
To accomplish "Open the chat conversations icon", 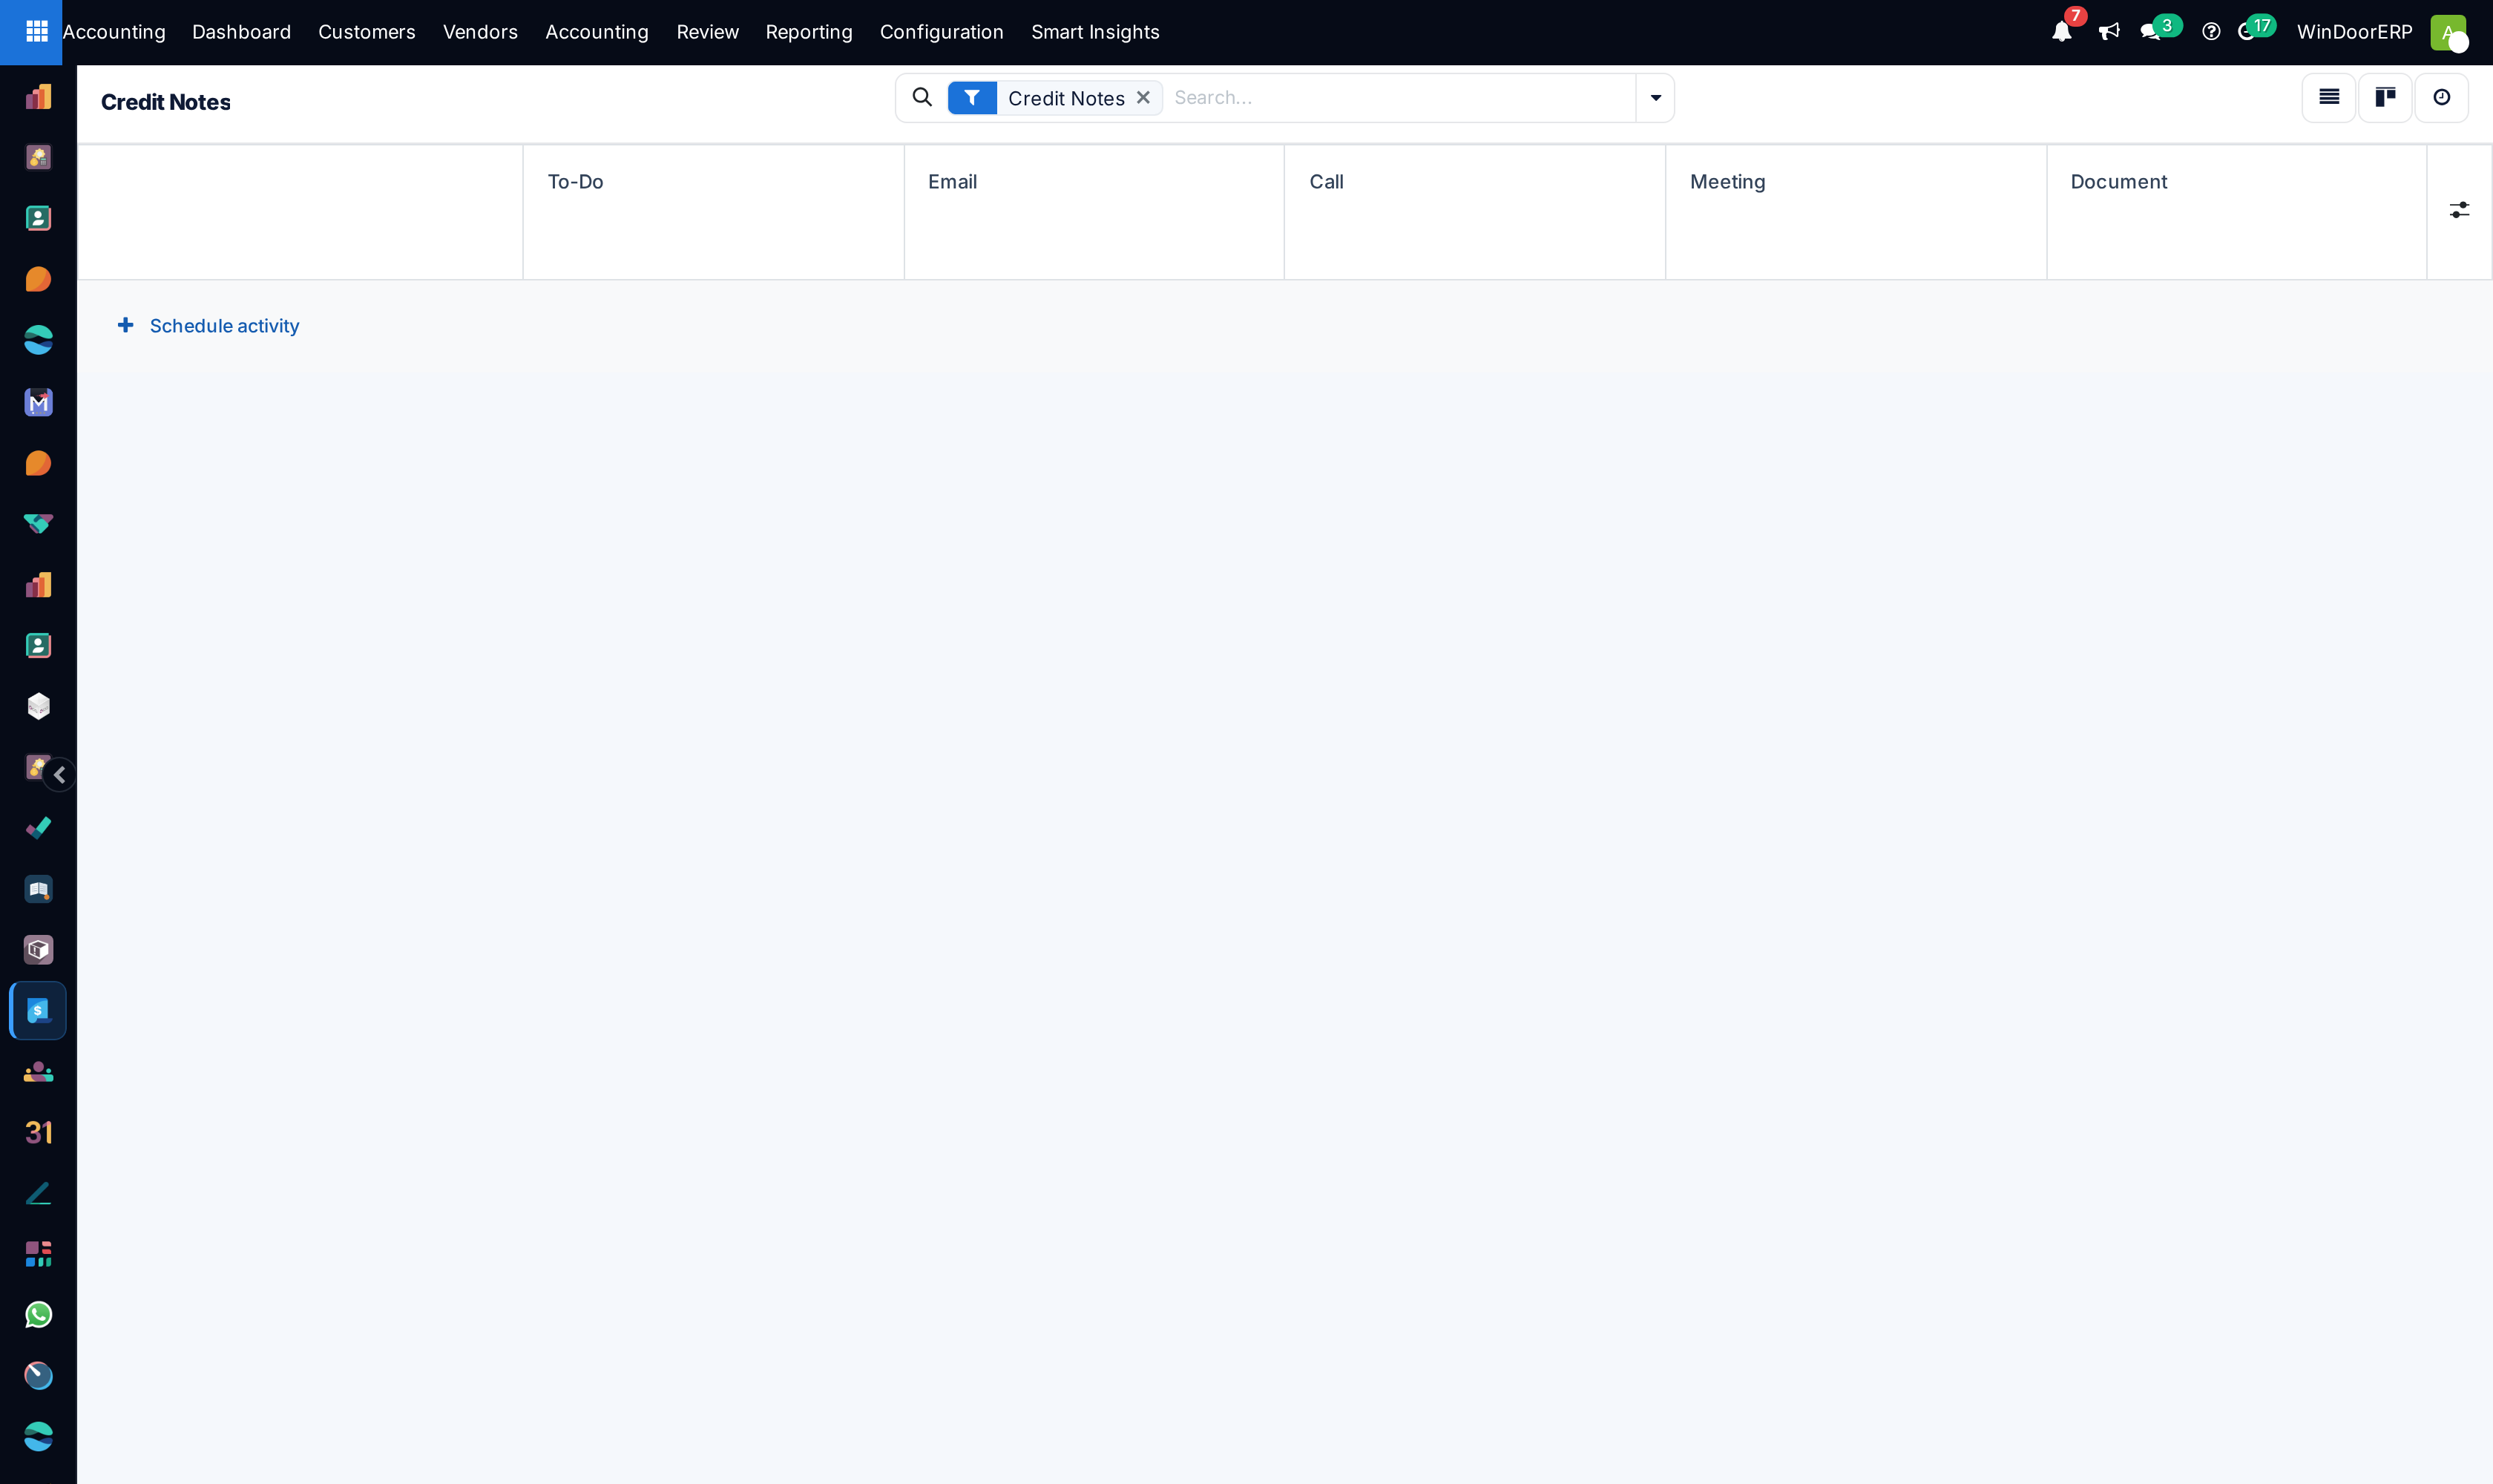I will [2151, 32].
